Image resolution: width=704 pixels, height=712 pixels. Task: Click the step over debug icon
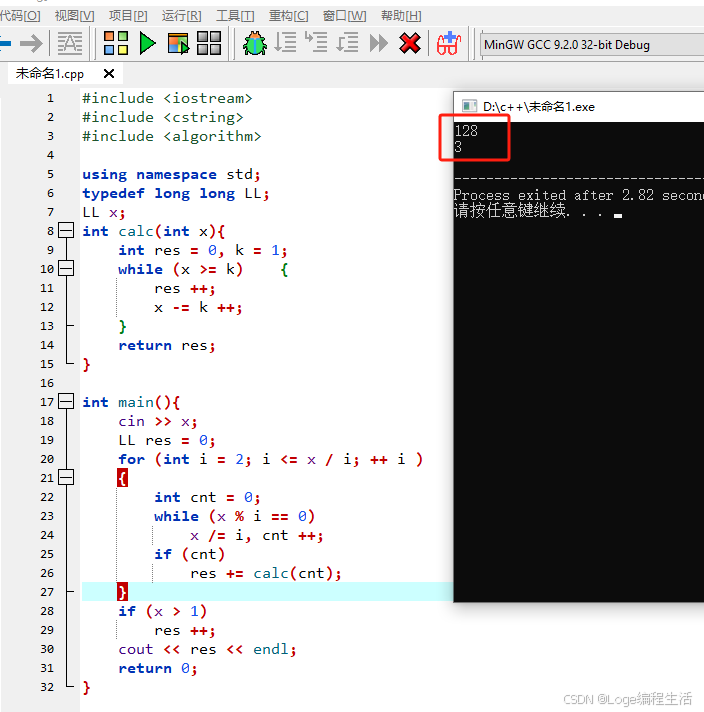[x=285, y=43]
